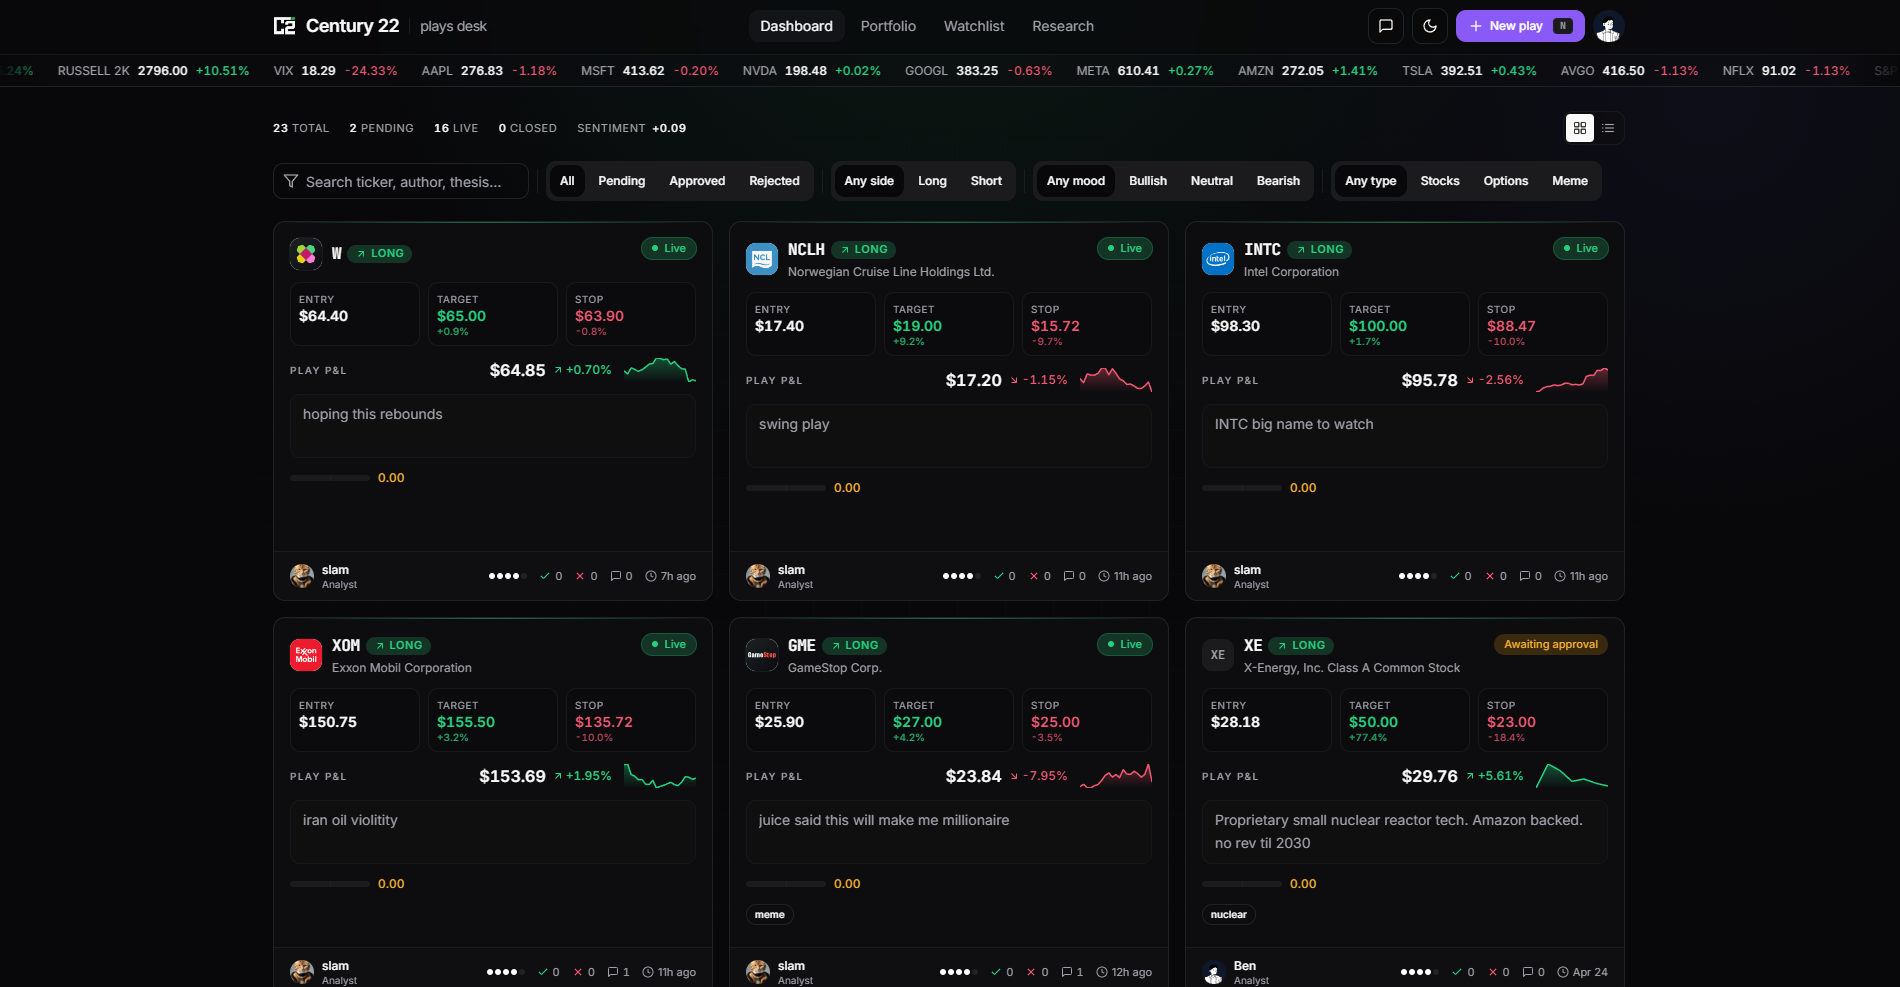Reject X icon on the NCLH play
This screenshot has height=987, width=1900.
click(1034, 576)
